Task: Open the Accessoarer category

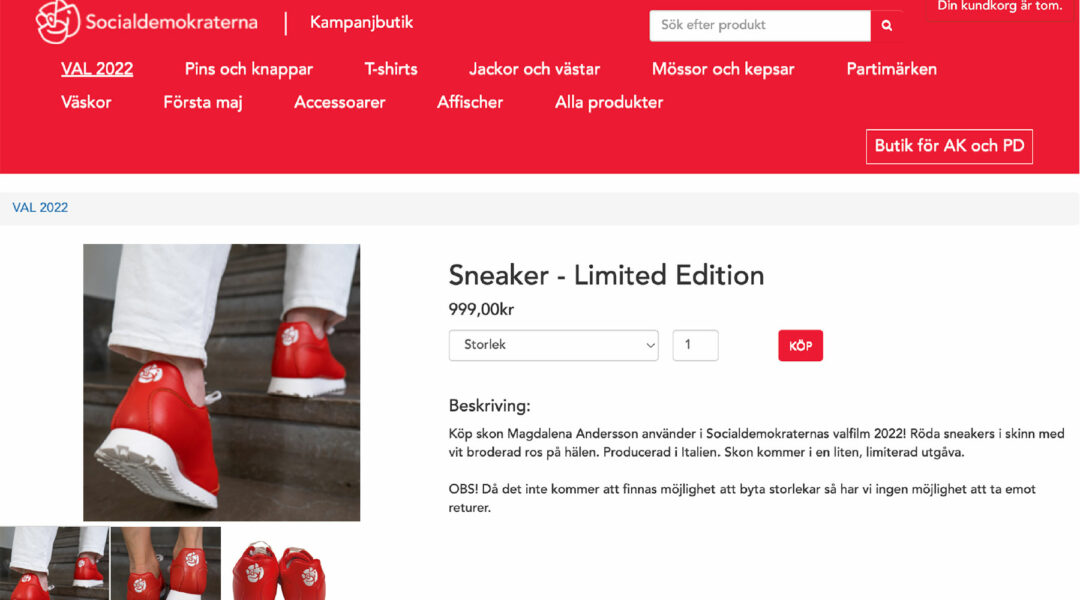Action: coord(340,103)
